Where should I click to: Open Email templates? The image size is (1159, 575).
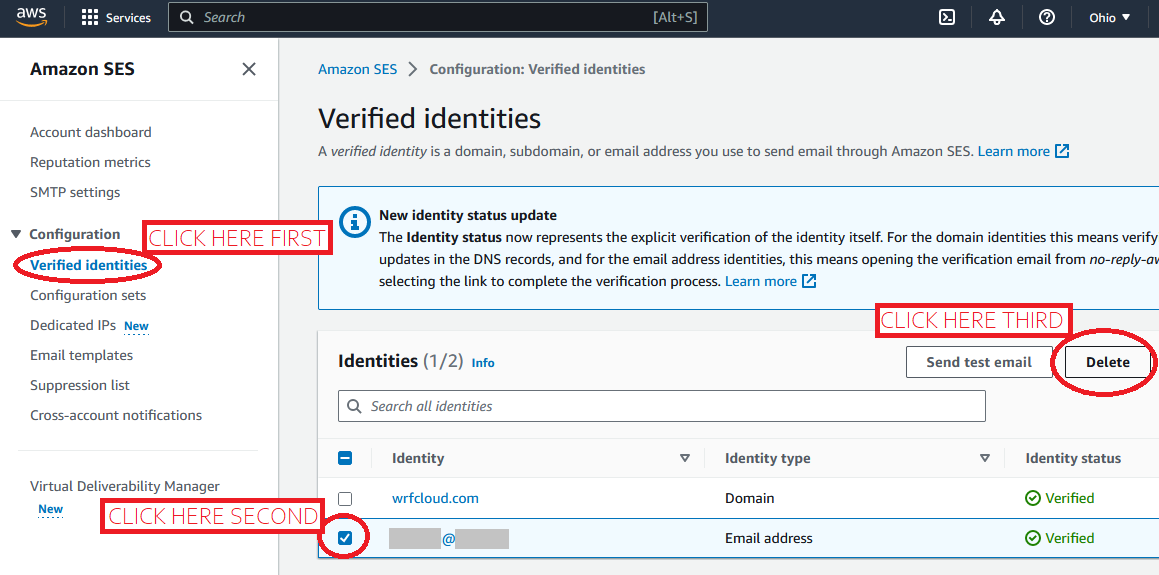click(81, 355)
